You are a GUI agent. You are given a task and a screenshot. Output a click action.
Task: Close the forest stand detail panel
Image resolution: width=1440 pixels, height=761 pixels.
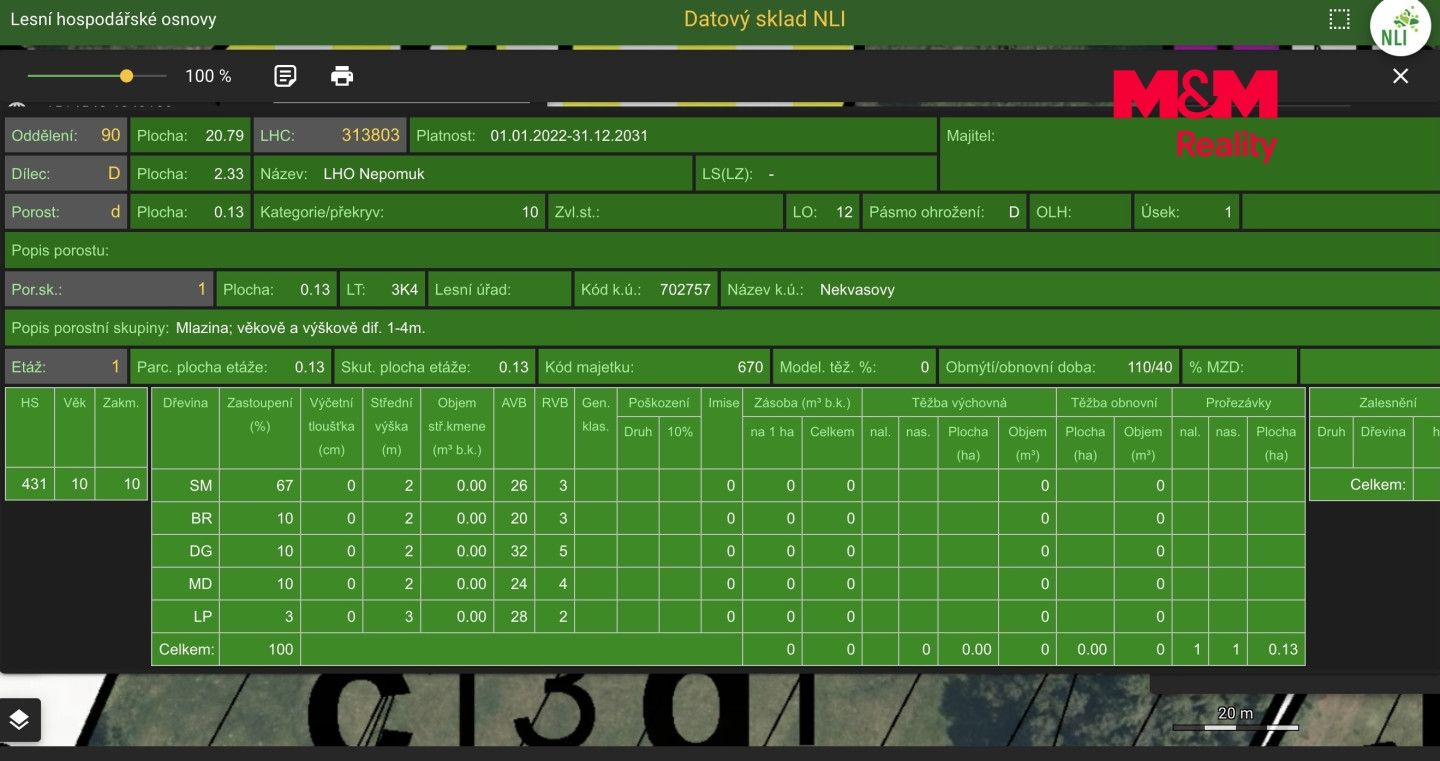[x=1400, y=76]
